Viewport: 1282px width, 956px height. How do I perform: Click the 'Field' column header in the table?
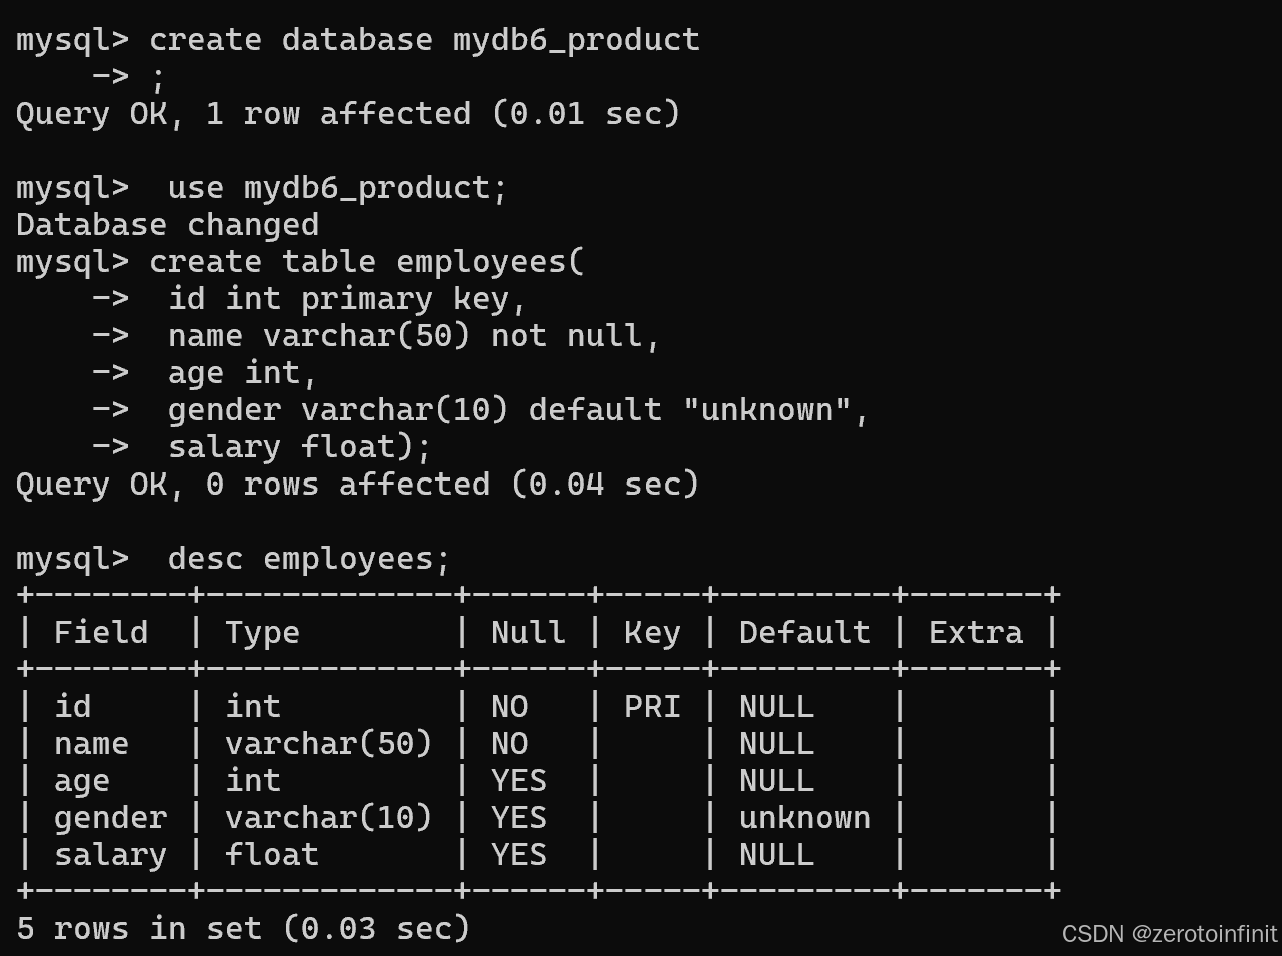pyautogui.click(x=101, y=632)
